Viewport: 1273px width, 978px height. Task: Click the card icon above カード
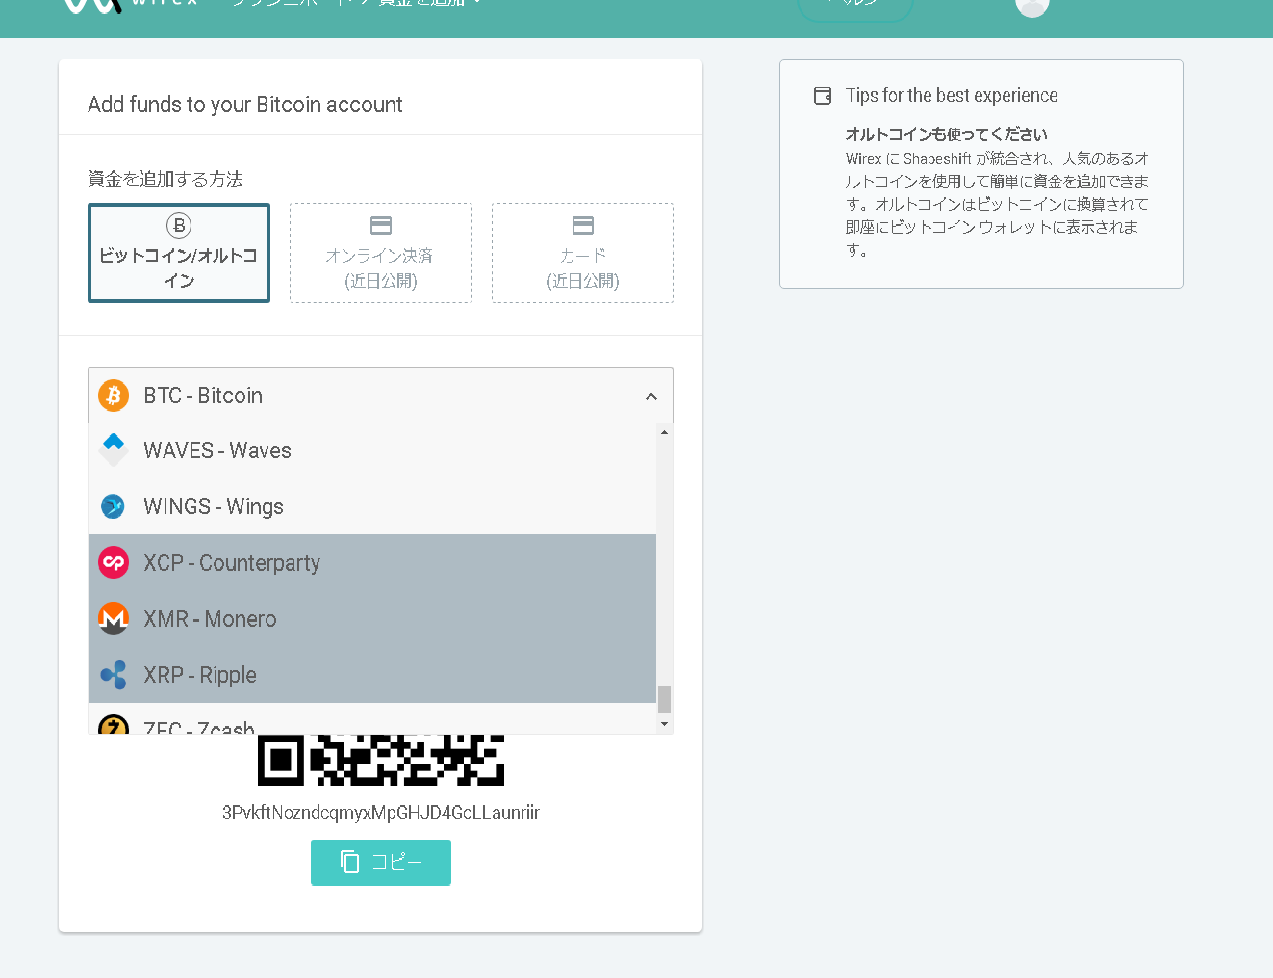583,225
